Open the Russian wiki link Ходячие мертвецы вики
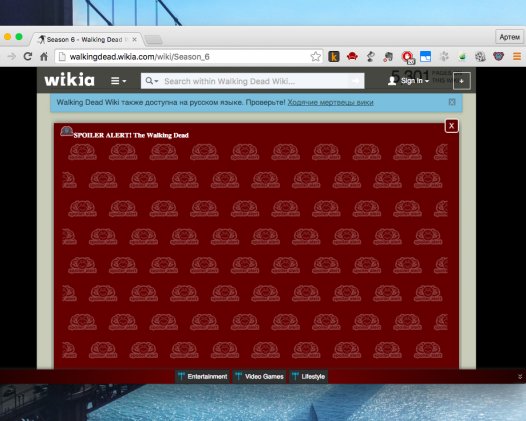Viewport: 526px width, 421px height. coord(330,102)
